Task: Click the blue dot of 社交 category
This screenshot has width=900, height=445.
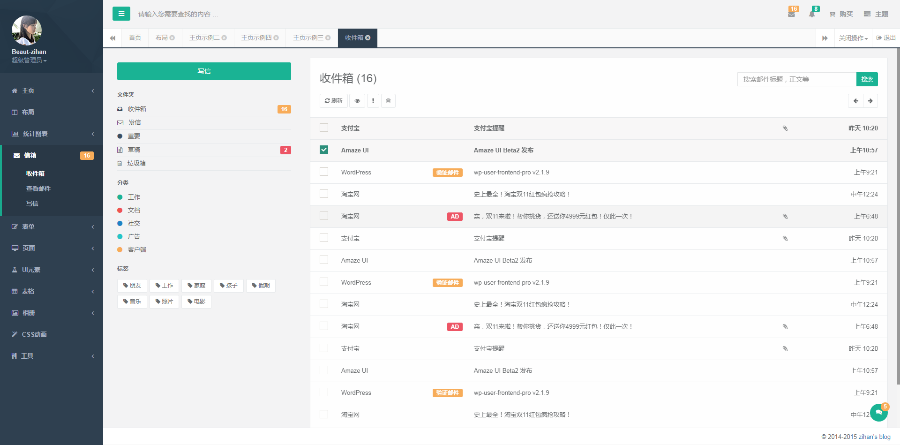Action: click(119, 223)
